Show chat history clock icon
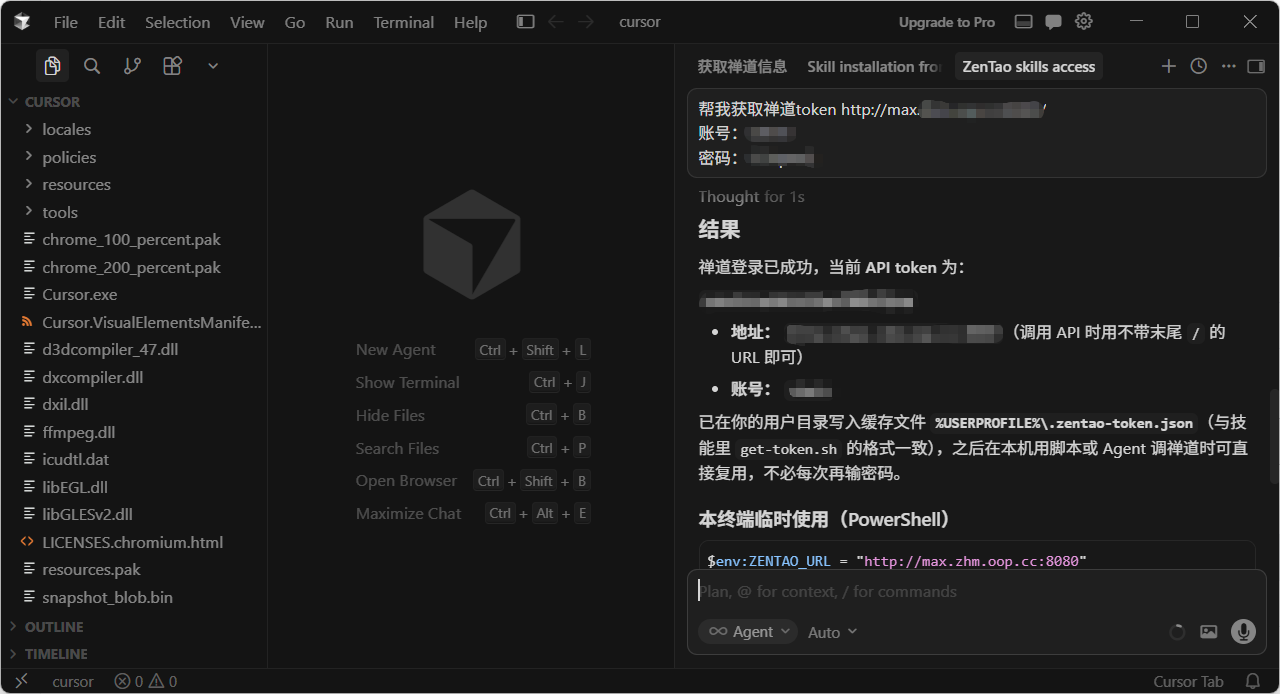The height and width of the screenshot is (694, 1280). coord(1198,66)
